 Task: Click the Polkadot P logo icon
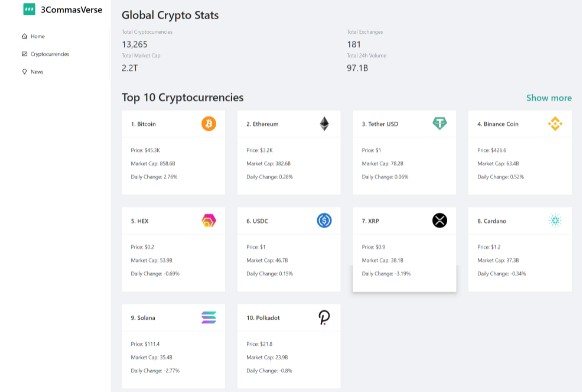coord(324,317)
